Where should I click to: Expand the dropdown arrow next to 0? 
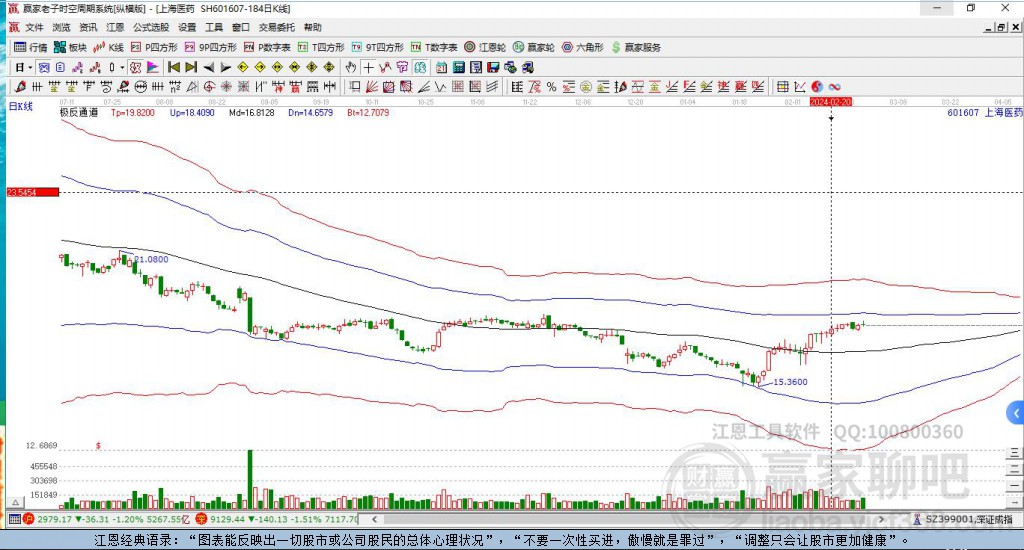pyautogui.click(x=122, y=67)
